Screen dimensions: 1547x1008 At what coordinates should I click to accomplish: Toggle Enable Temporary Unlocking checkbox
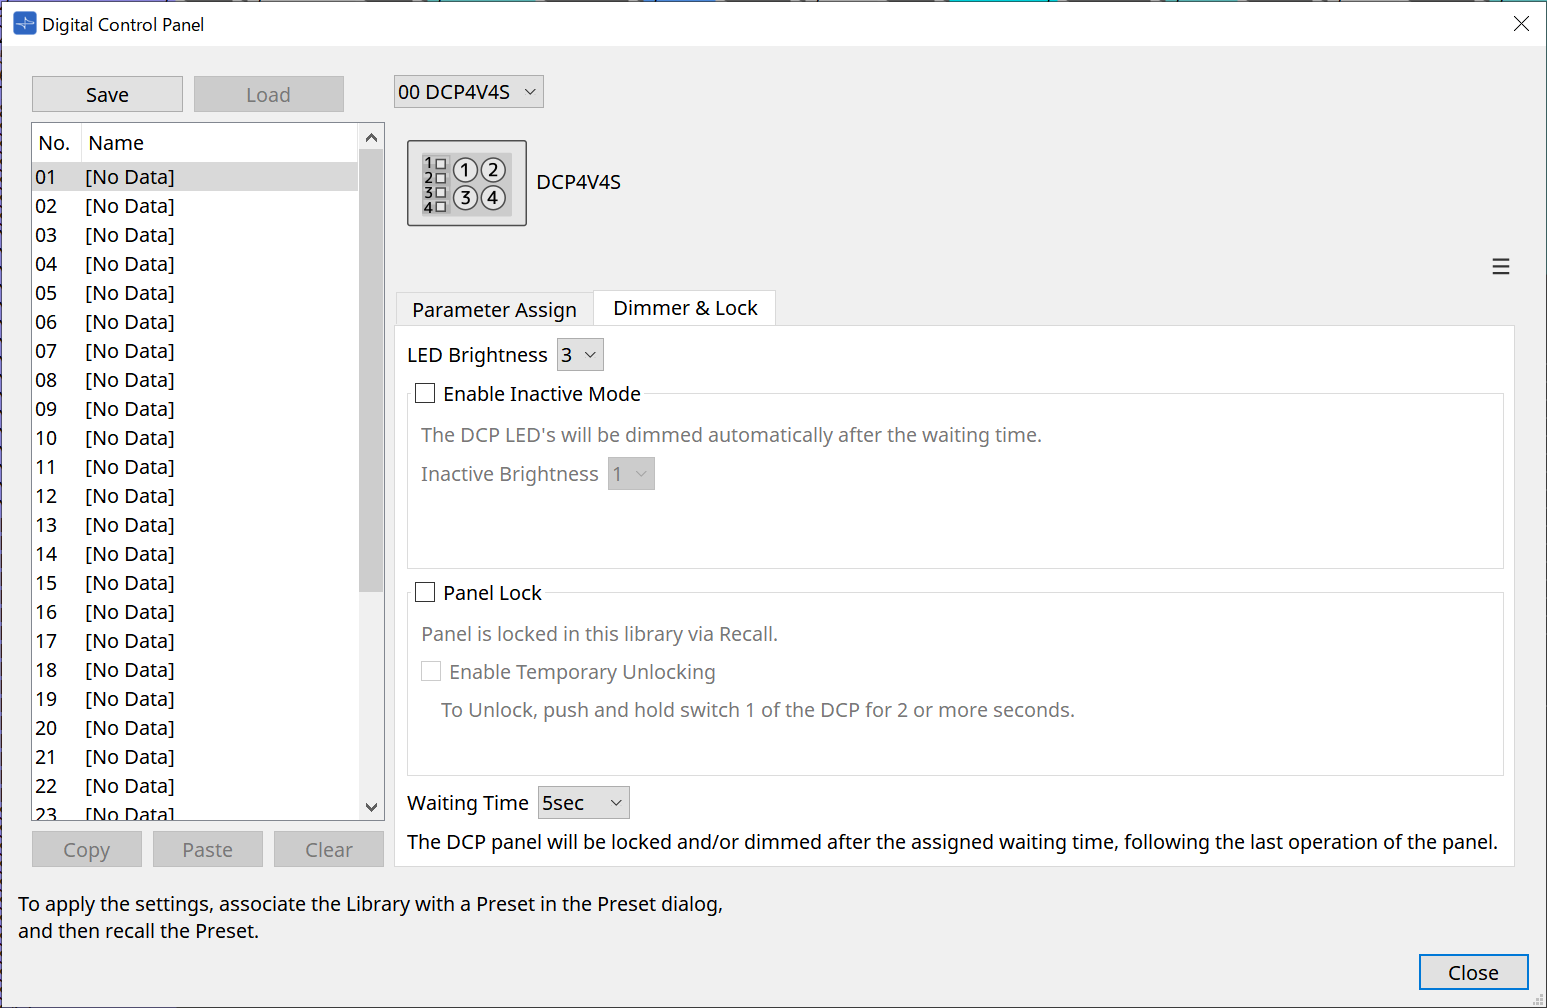431,672
